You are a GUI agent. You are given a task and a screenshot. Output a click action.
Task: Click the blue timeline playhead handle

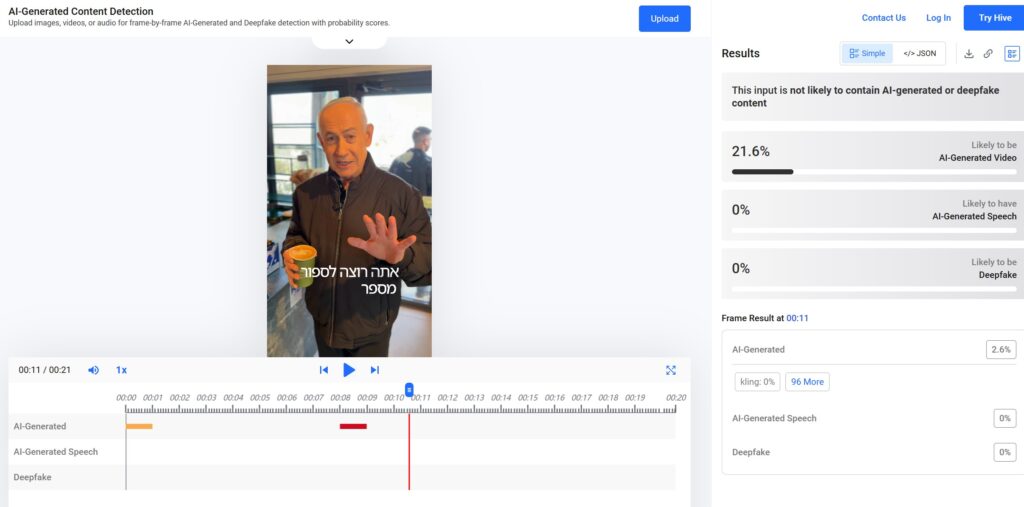coord(409,389)
